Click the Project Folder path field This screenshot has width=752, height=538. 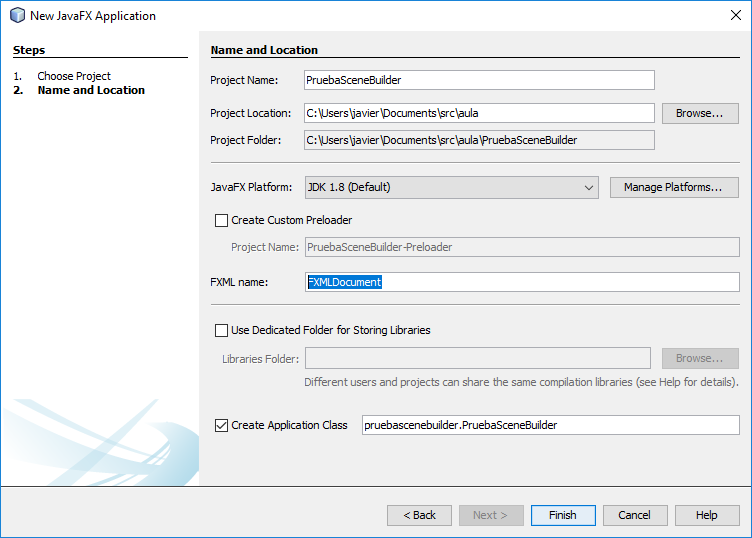click(x=479, y=140)
